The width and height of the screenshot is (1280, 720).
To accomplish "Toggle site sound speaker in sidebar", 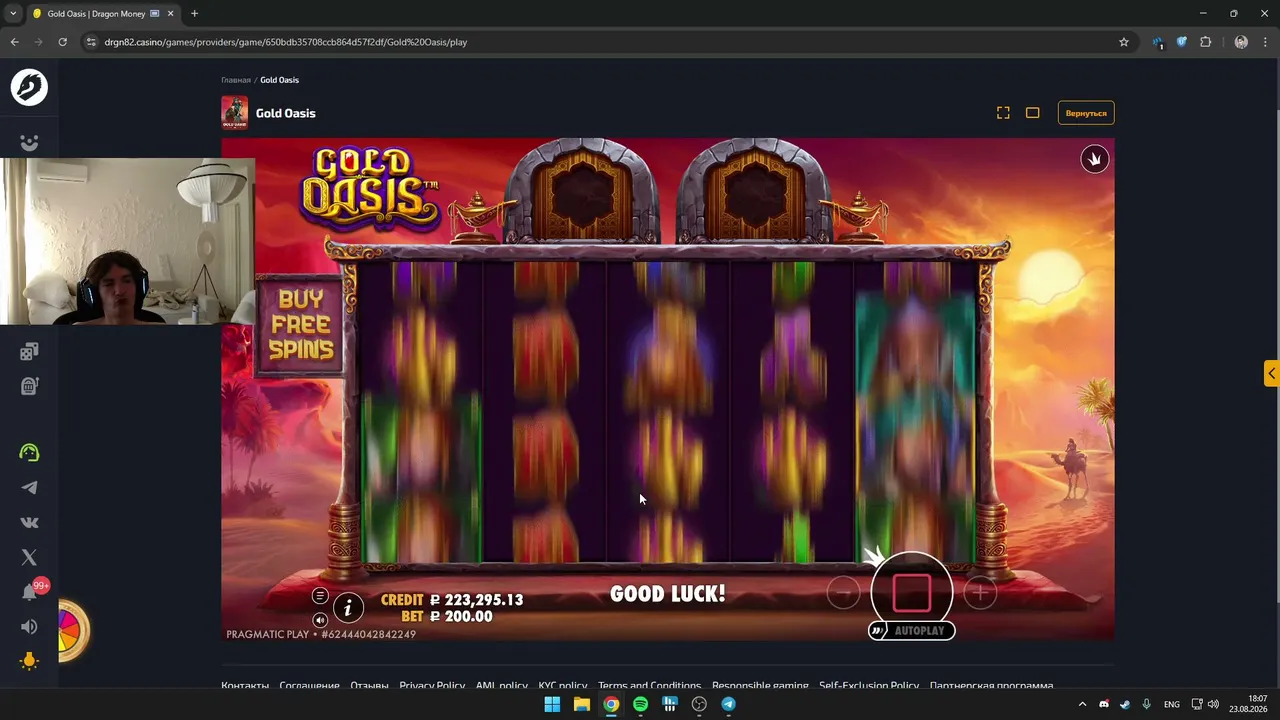I will 29,627.
